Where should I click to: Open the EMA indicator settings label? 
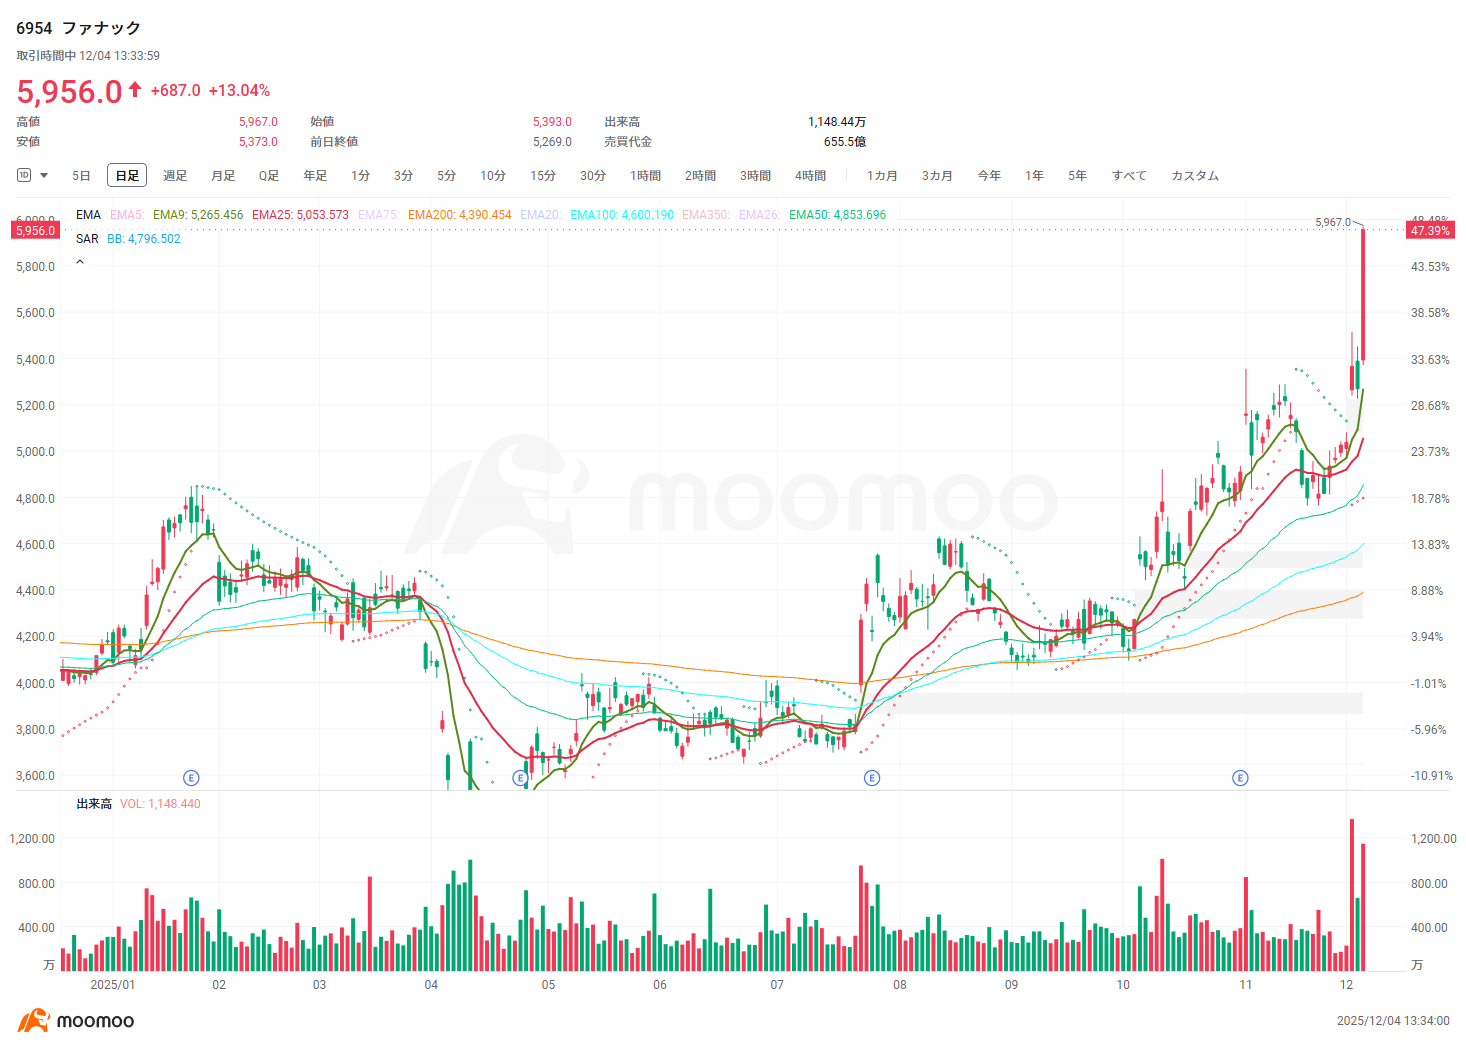88,215
